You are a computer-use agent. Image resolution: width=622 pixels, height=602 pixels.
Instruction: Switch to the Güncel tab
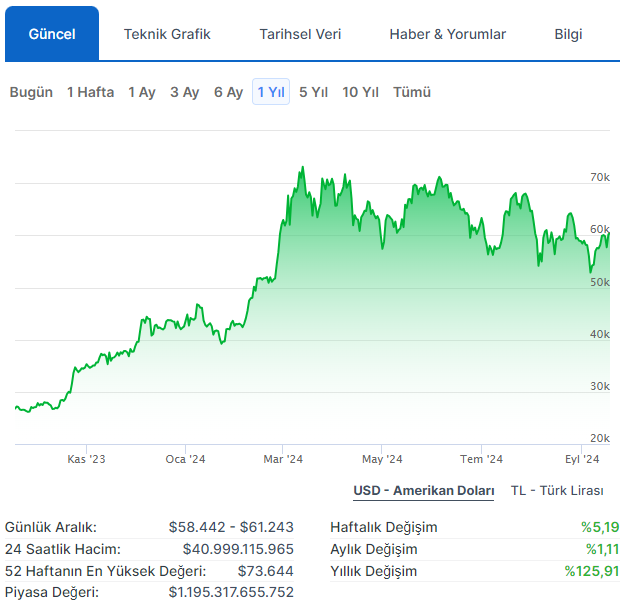click(x=52, y=34)
